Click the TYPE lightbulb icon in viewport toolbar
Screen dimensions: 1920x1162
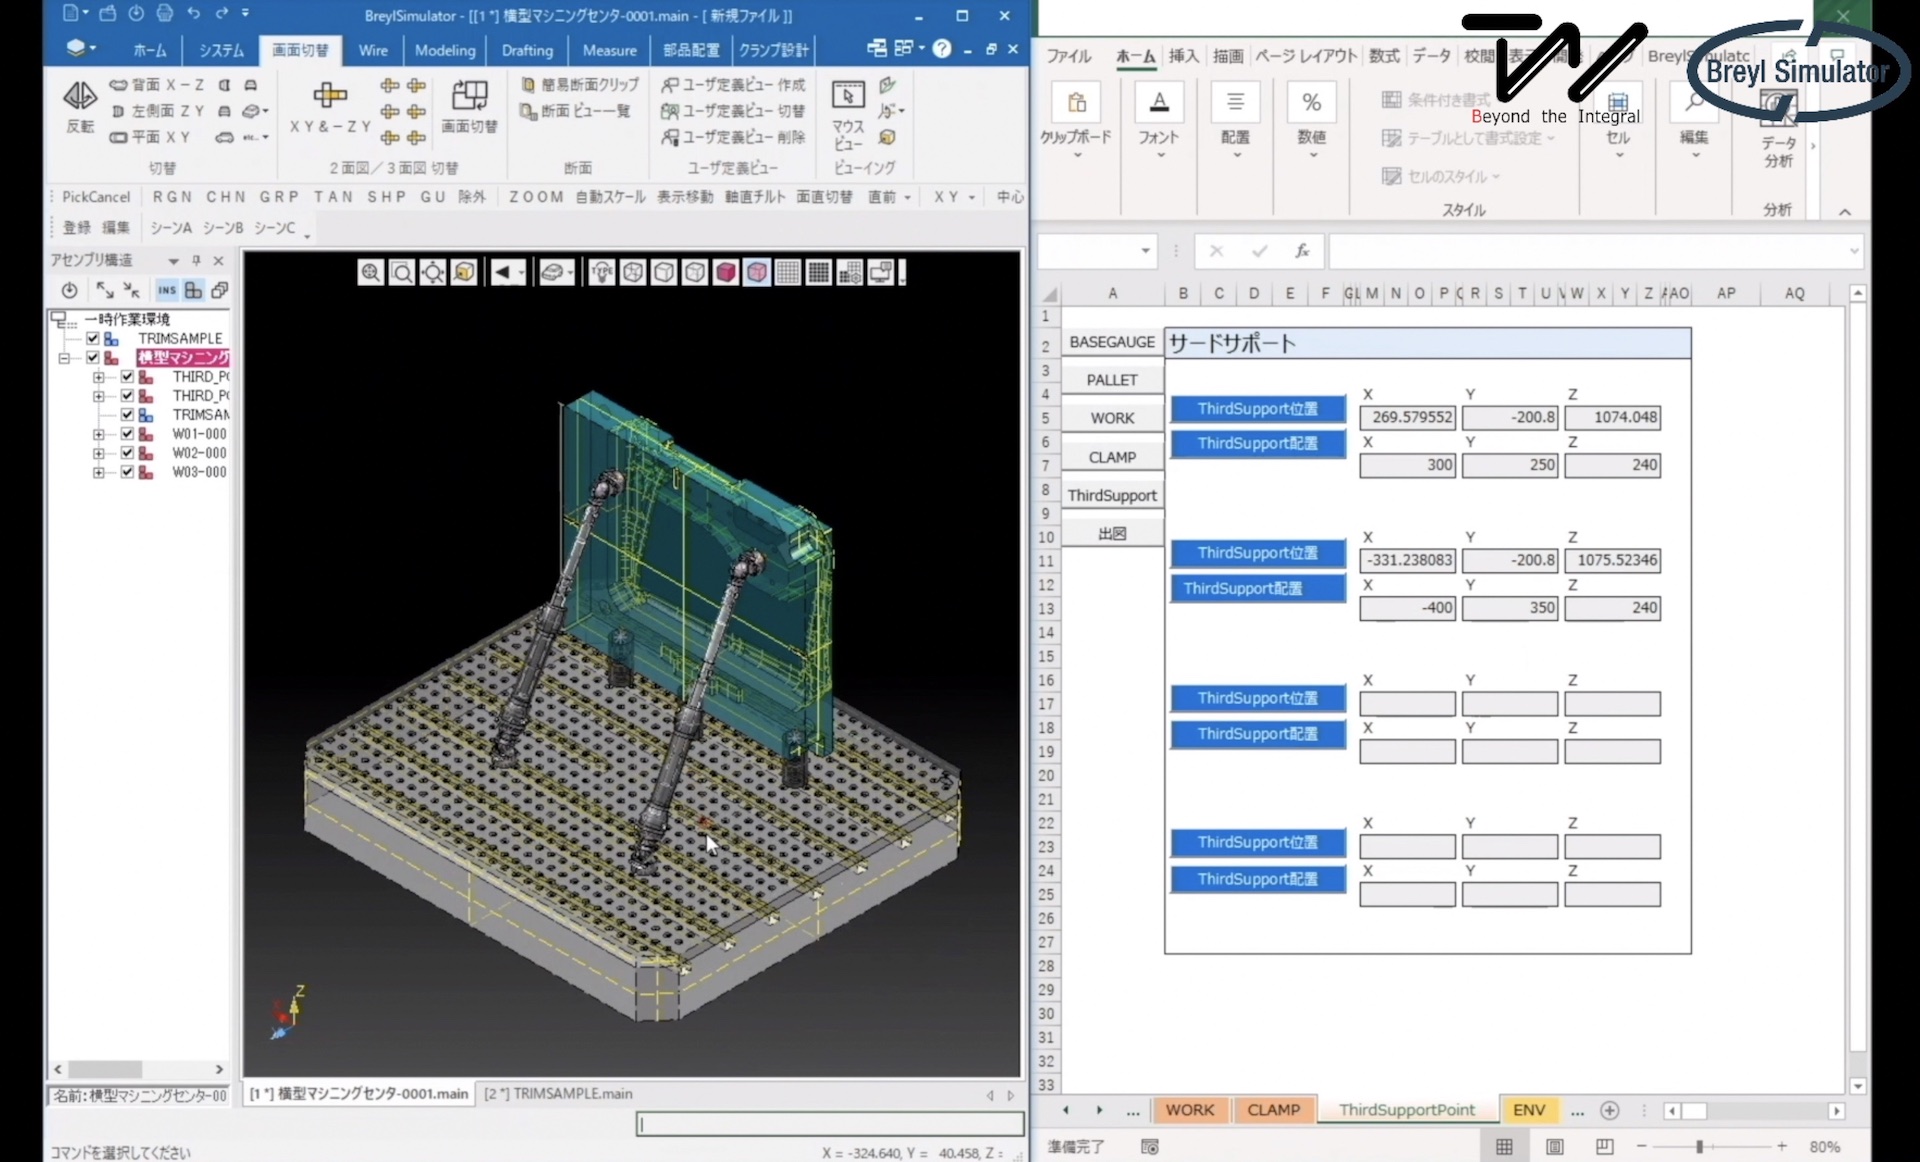602,272
